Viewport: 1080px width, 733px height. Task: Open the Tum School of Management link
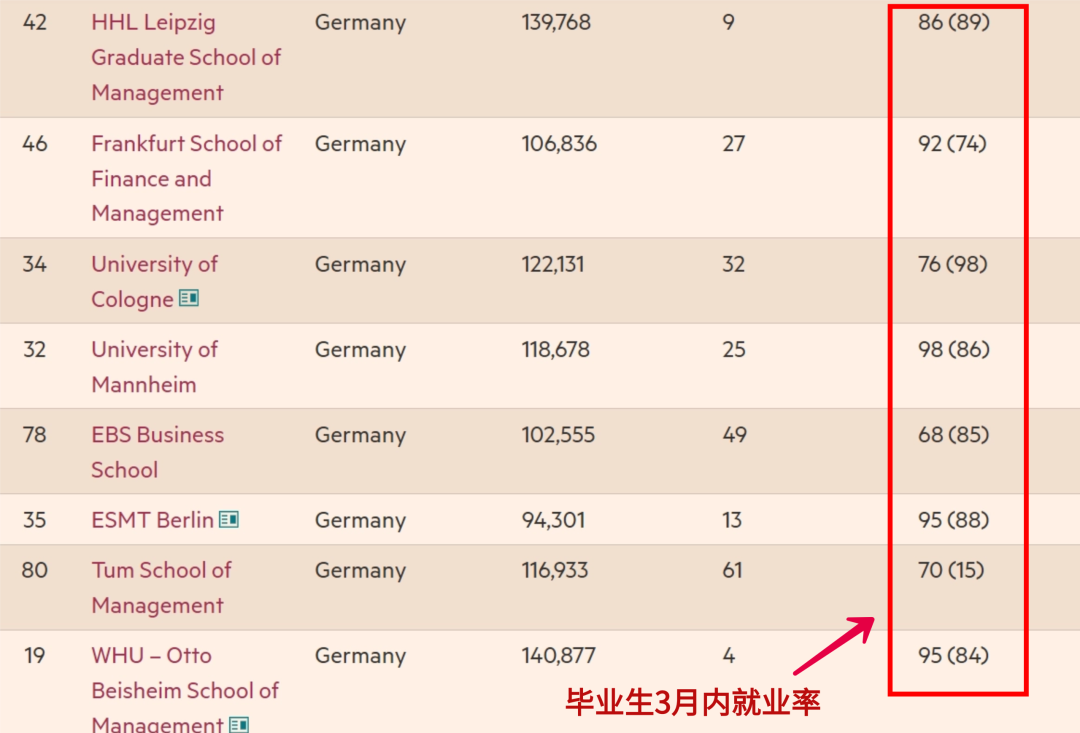(161, 587)
